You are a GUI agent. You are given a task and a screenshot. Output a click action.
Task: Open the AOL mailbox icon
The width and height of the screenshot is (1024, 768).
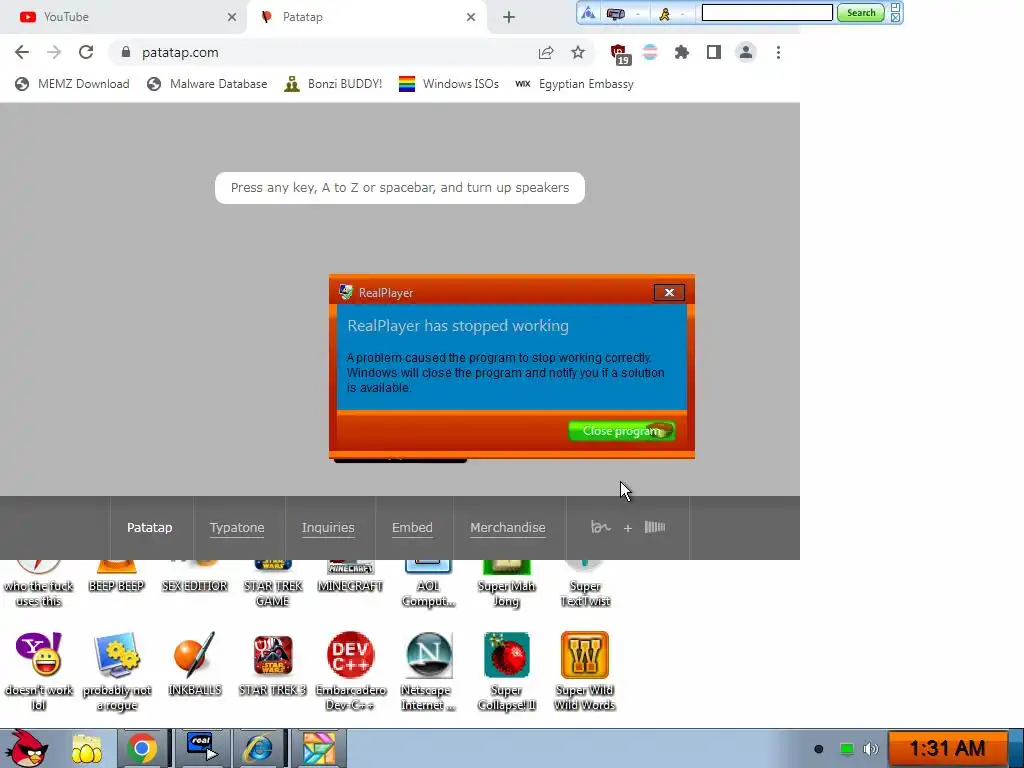click(615, 13)
